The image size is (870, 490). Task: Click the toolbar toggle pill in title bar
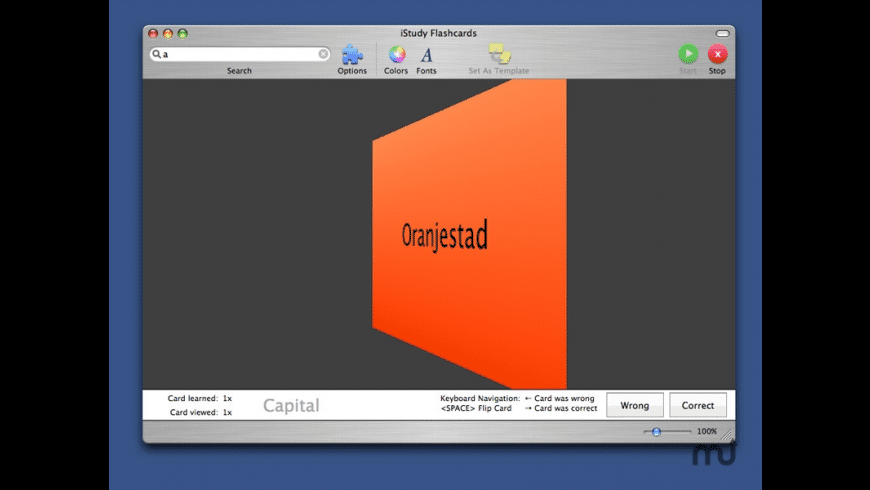click(722, 33)
